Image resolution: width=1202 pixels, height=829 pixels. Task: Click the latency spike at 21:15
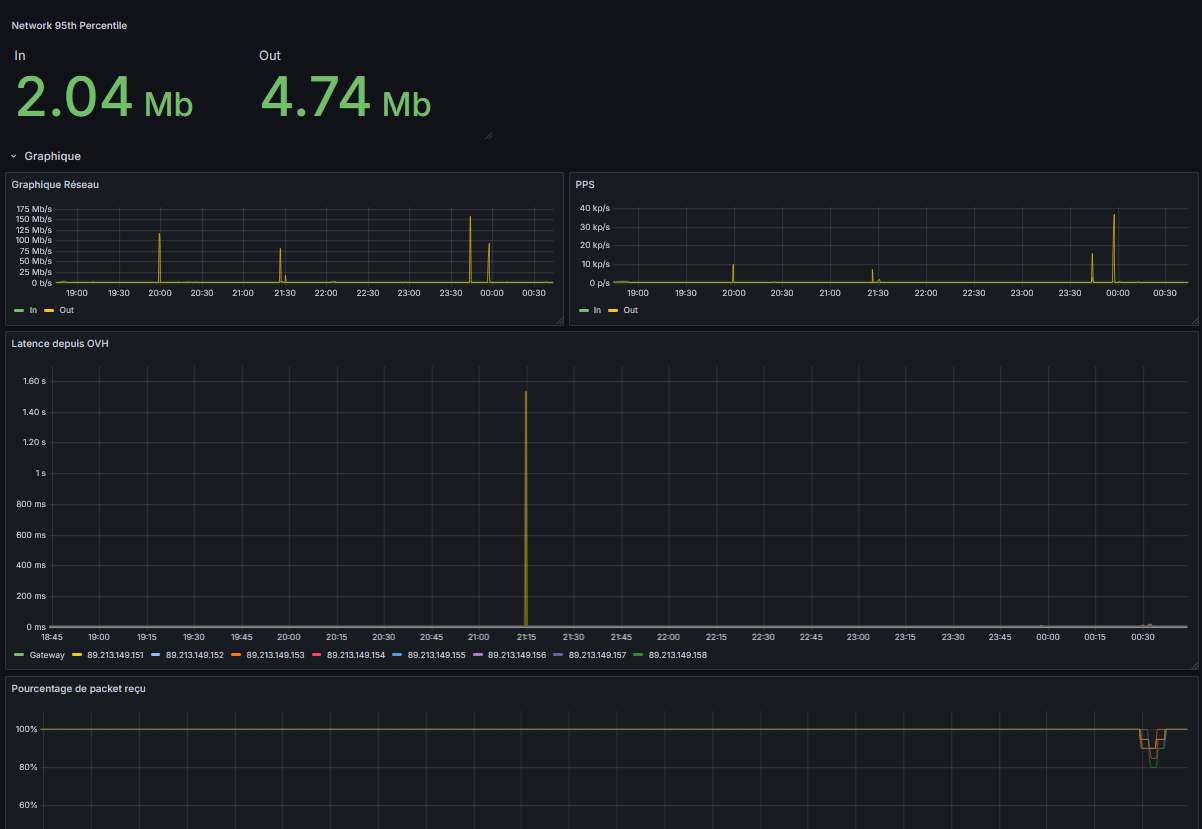(x=526, y=508)
